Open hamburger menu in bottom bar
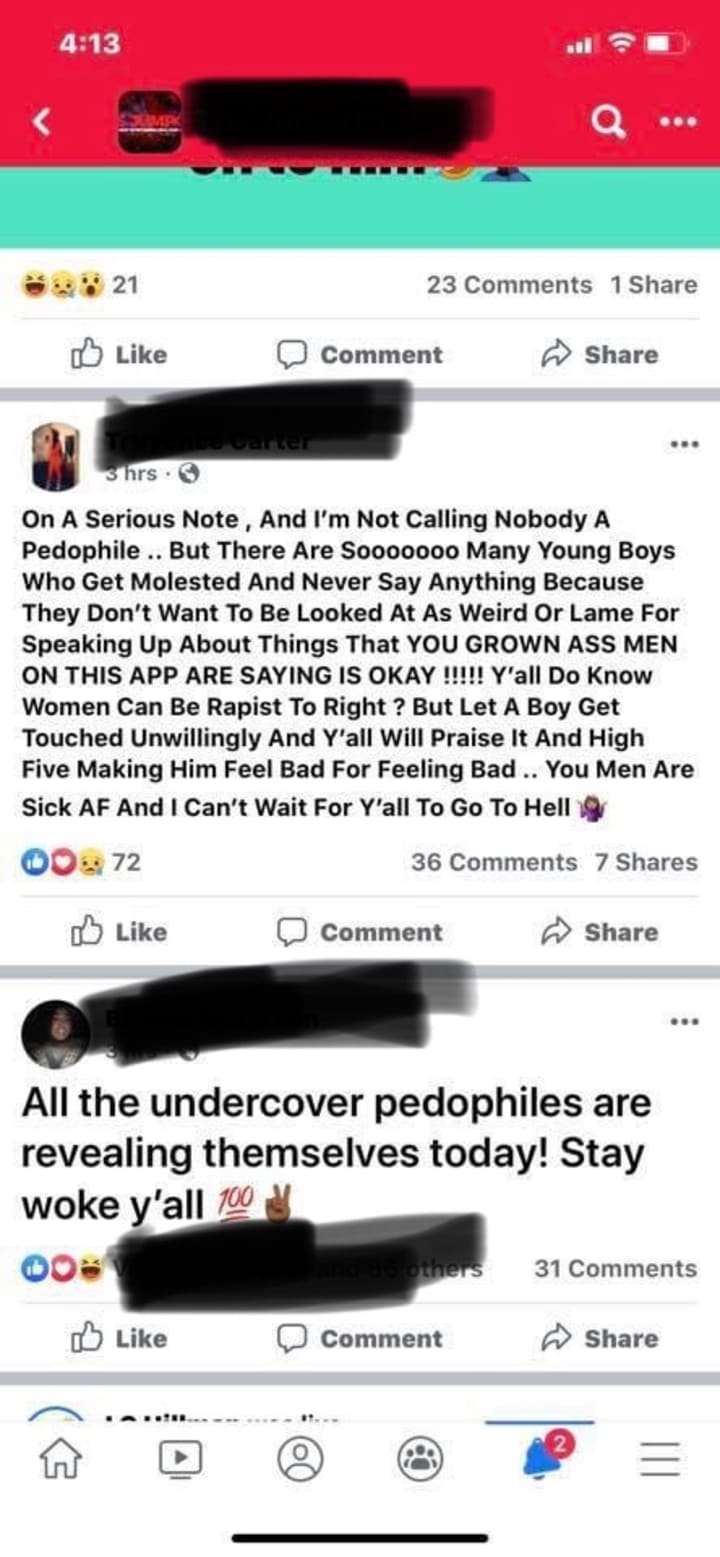 coord(659,1461)
